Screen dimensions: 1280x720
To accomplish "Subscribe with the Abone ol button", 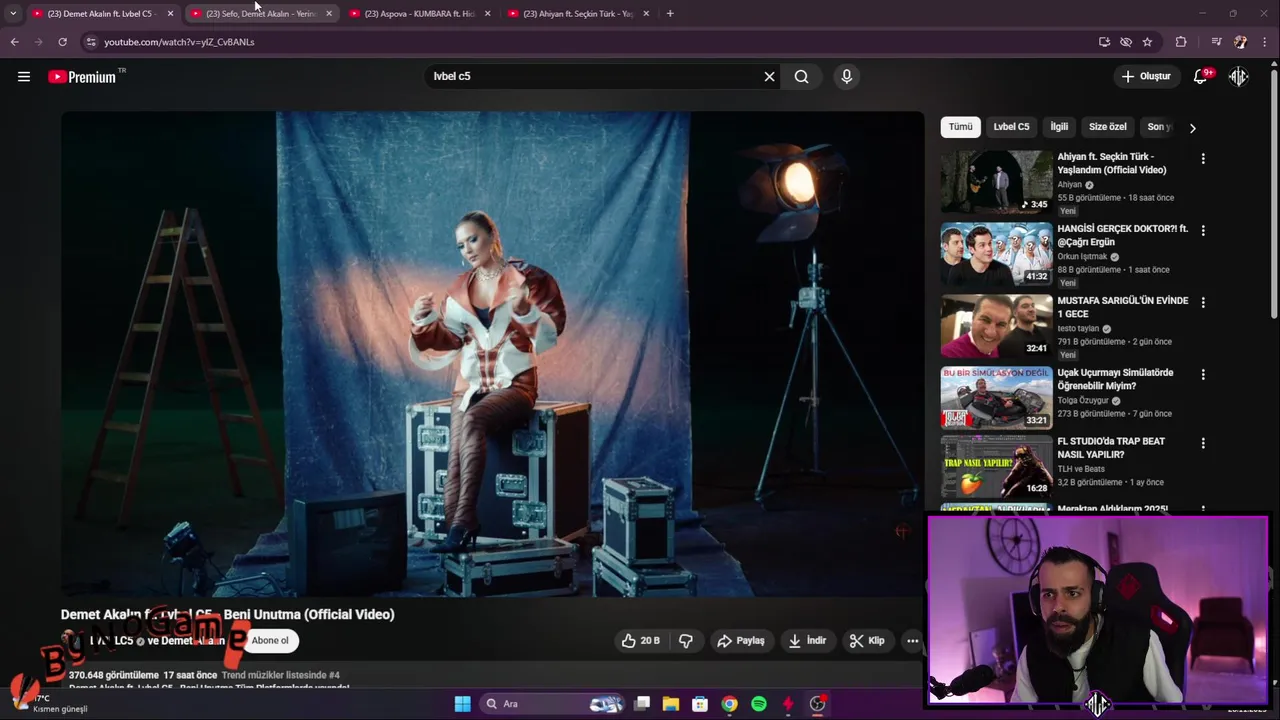I will coord(270,641).
